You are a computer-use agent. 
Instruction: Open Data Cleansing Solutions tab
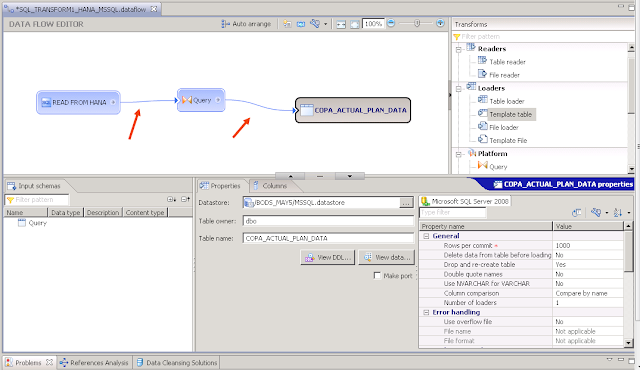[177, 363]
